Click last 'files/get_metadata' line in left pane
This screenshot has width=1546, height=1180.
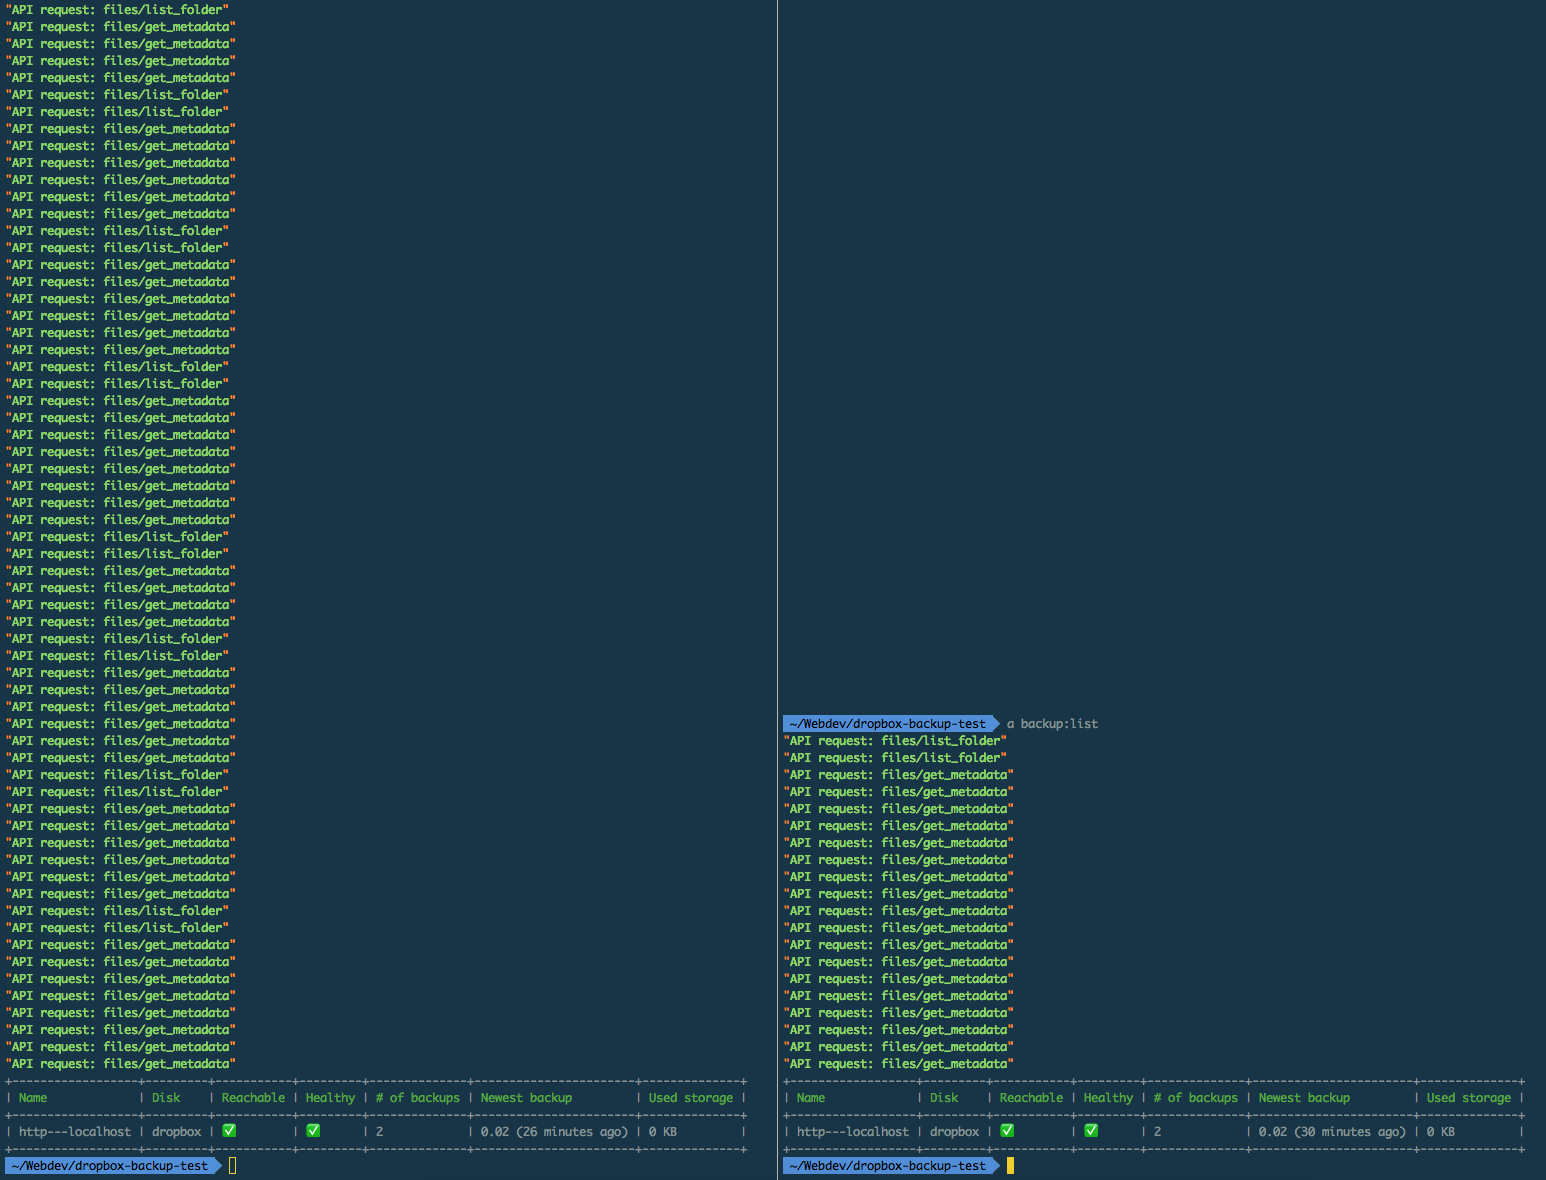click(x=121, y=1064)
